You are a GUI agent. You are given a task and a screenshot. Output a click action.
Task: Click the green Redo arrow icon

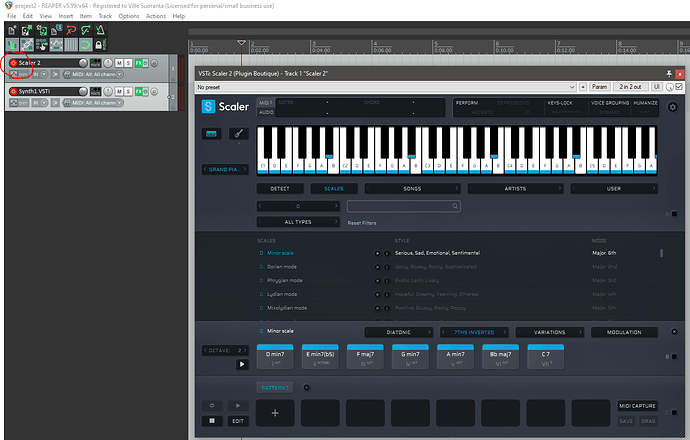86,30
